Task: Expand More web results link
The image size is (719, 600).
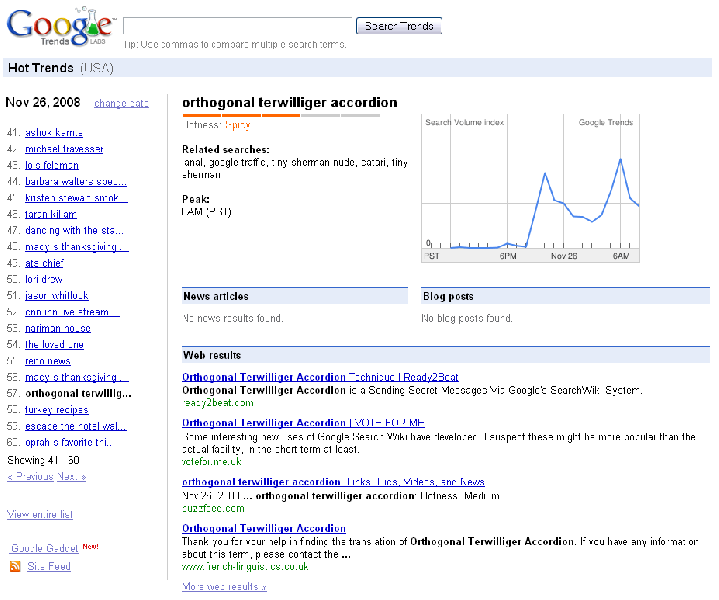Action: point(224,586)
